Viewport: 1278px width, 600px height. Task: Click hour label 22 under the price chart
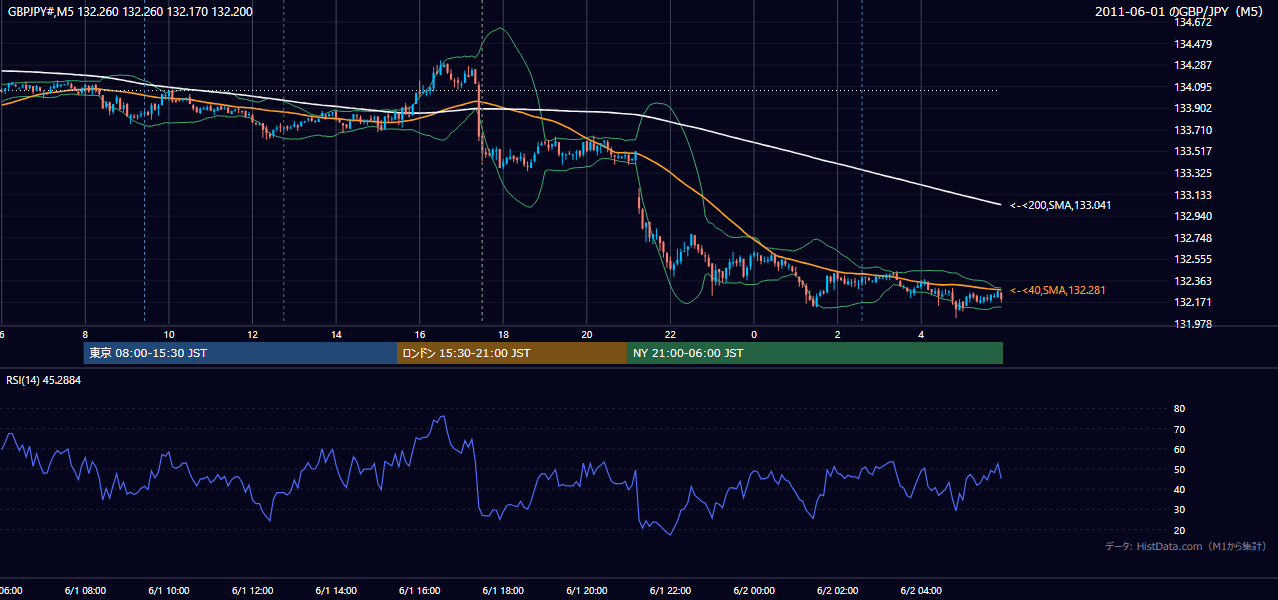671,335
